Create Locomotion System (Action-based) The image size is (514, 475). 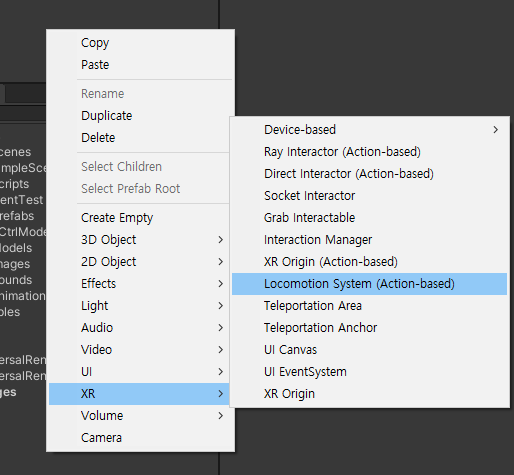[369, 284]
